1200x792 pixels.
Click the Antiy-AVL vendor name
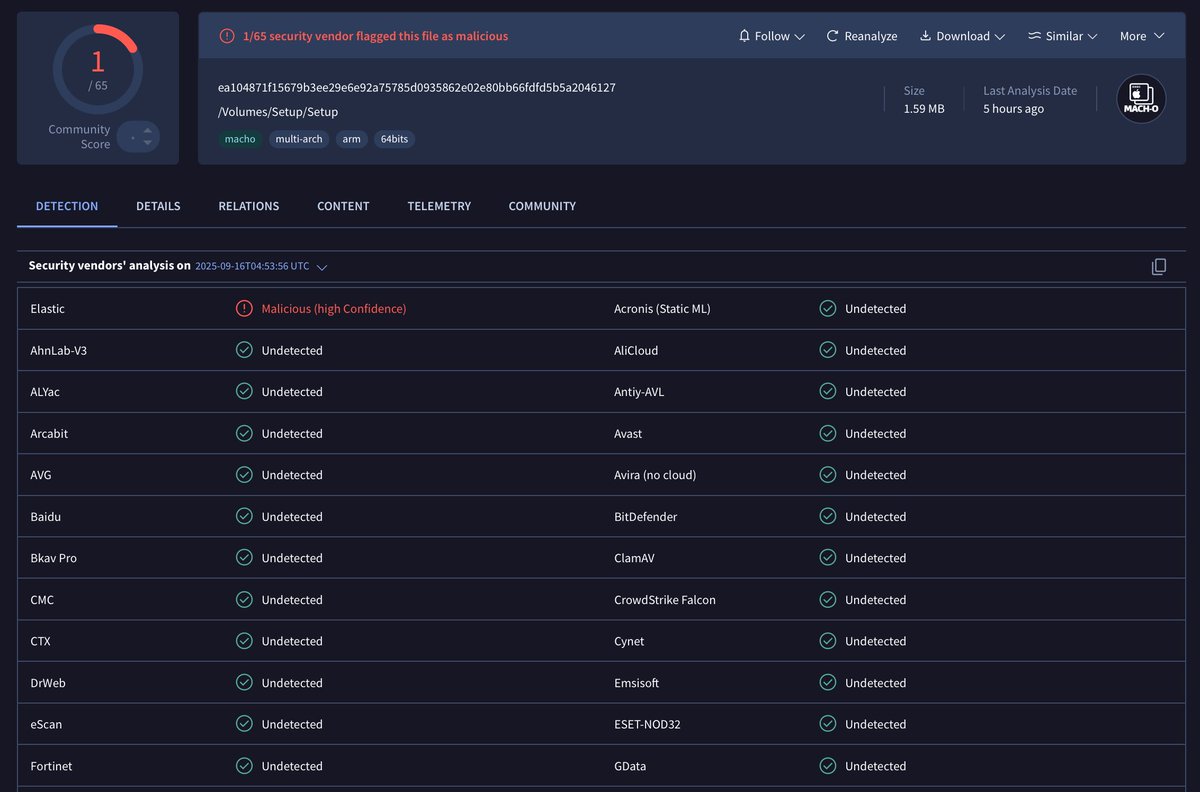point(639,392)
